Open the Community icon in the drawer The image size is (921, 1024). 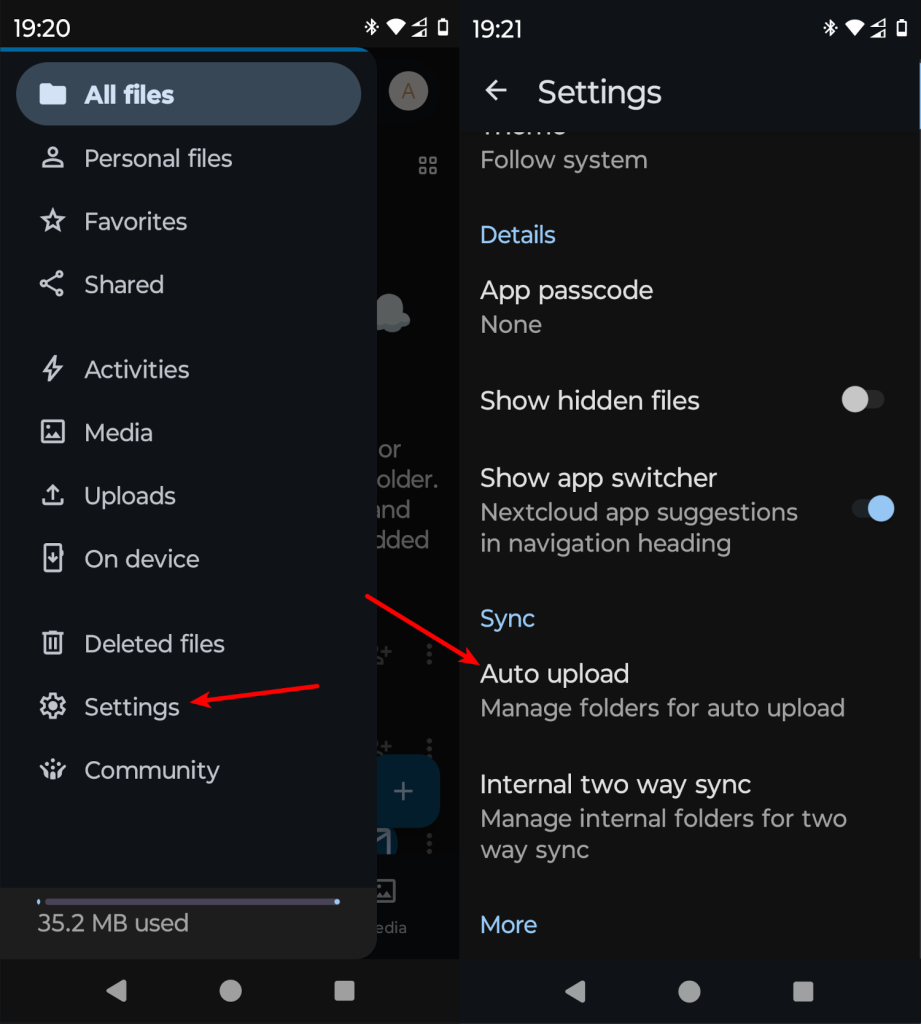[52, 770]
